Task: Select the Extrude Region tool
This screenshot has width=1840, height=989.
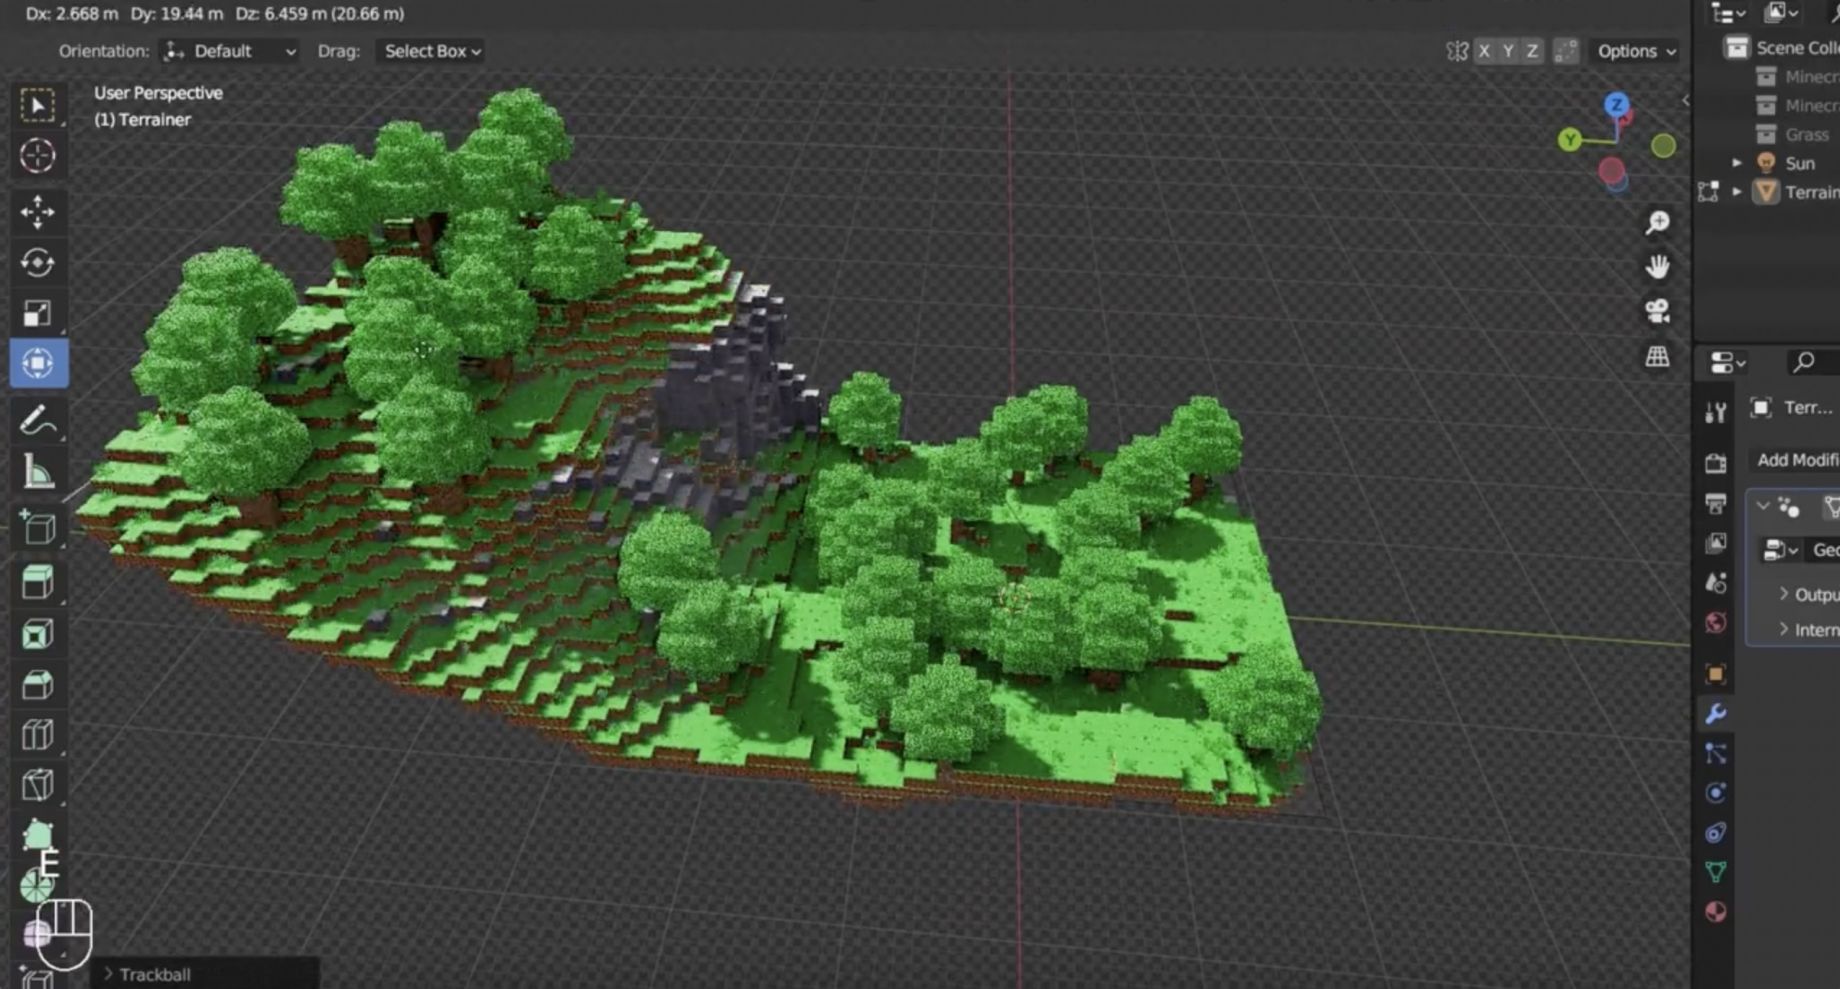Action: pos(38,582)
